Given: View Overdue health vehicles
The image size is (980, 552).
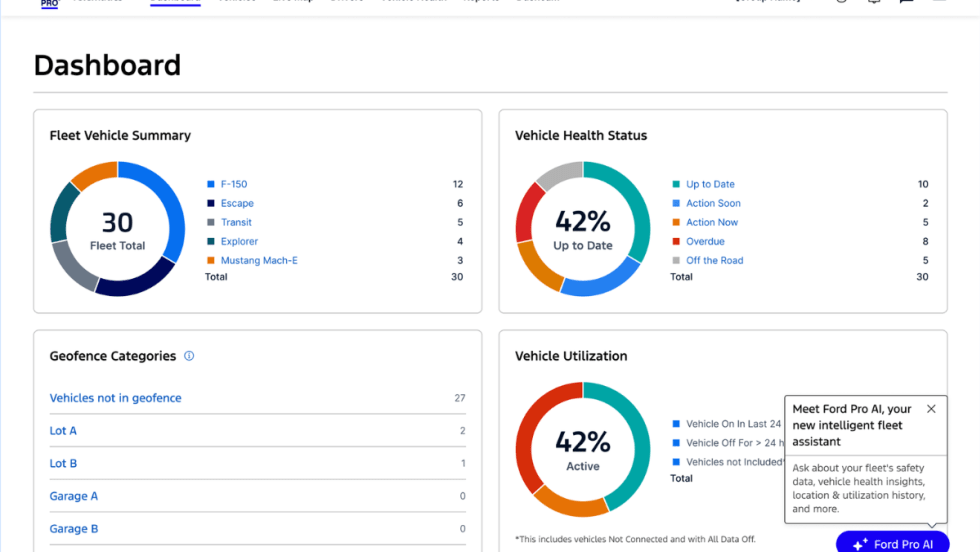Looking at the screenshot, I should [x=705, y=241].
